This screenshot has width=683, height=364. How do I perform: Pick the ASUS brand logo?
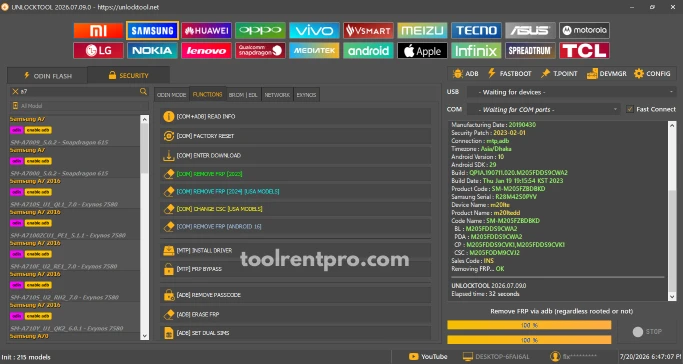(531, 30)
